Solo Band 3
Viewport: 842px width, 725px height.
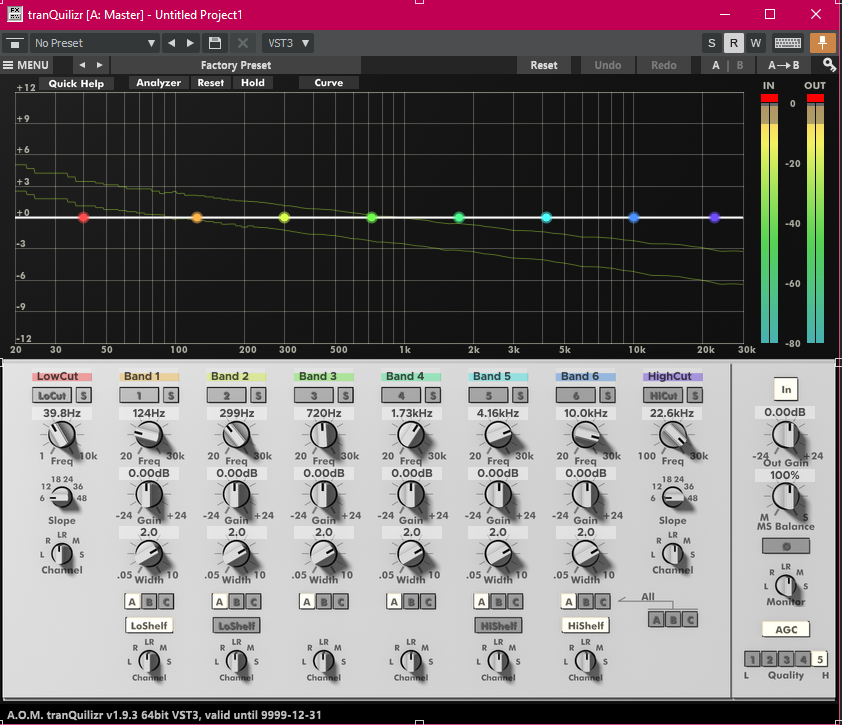click(x=345, y=396)
